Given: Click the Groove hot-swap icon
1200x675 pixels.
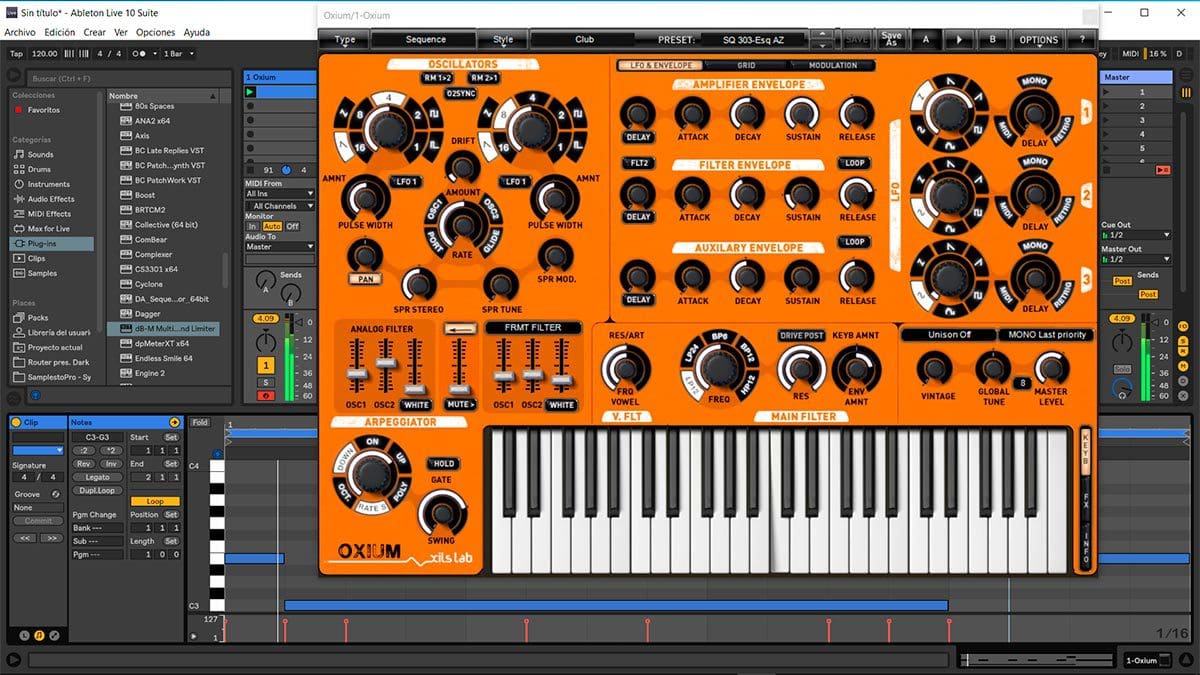Looking at the screenshot, I should [x=55, y=494].
